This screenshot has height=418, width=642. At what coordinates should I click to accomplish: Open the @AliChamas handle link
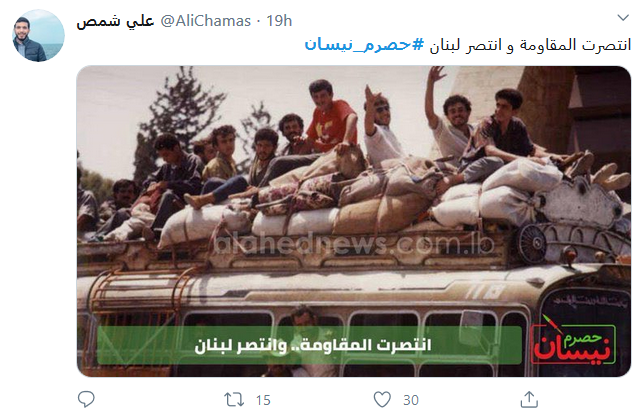(206, 21)
